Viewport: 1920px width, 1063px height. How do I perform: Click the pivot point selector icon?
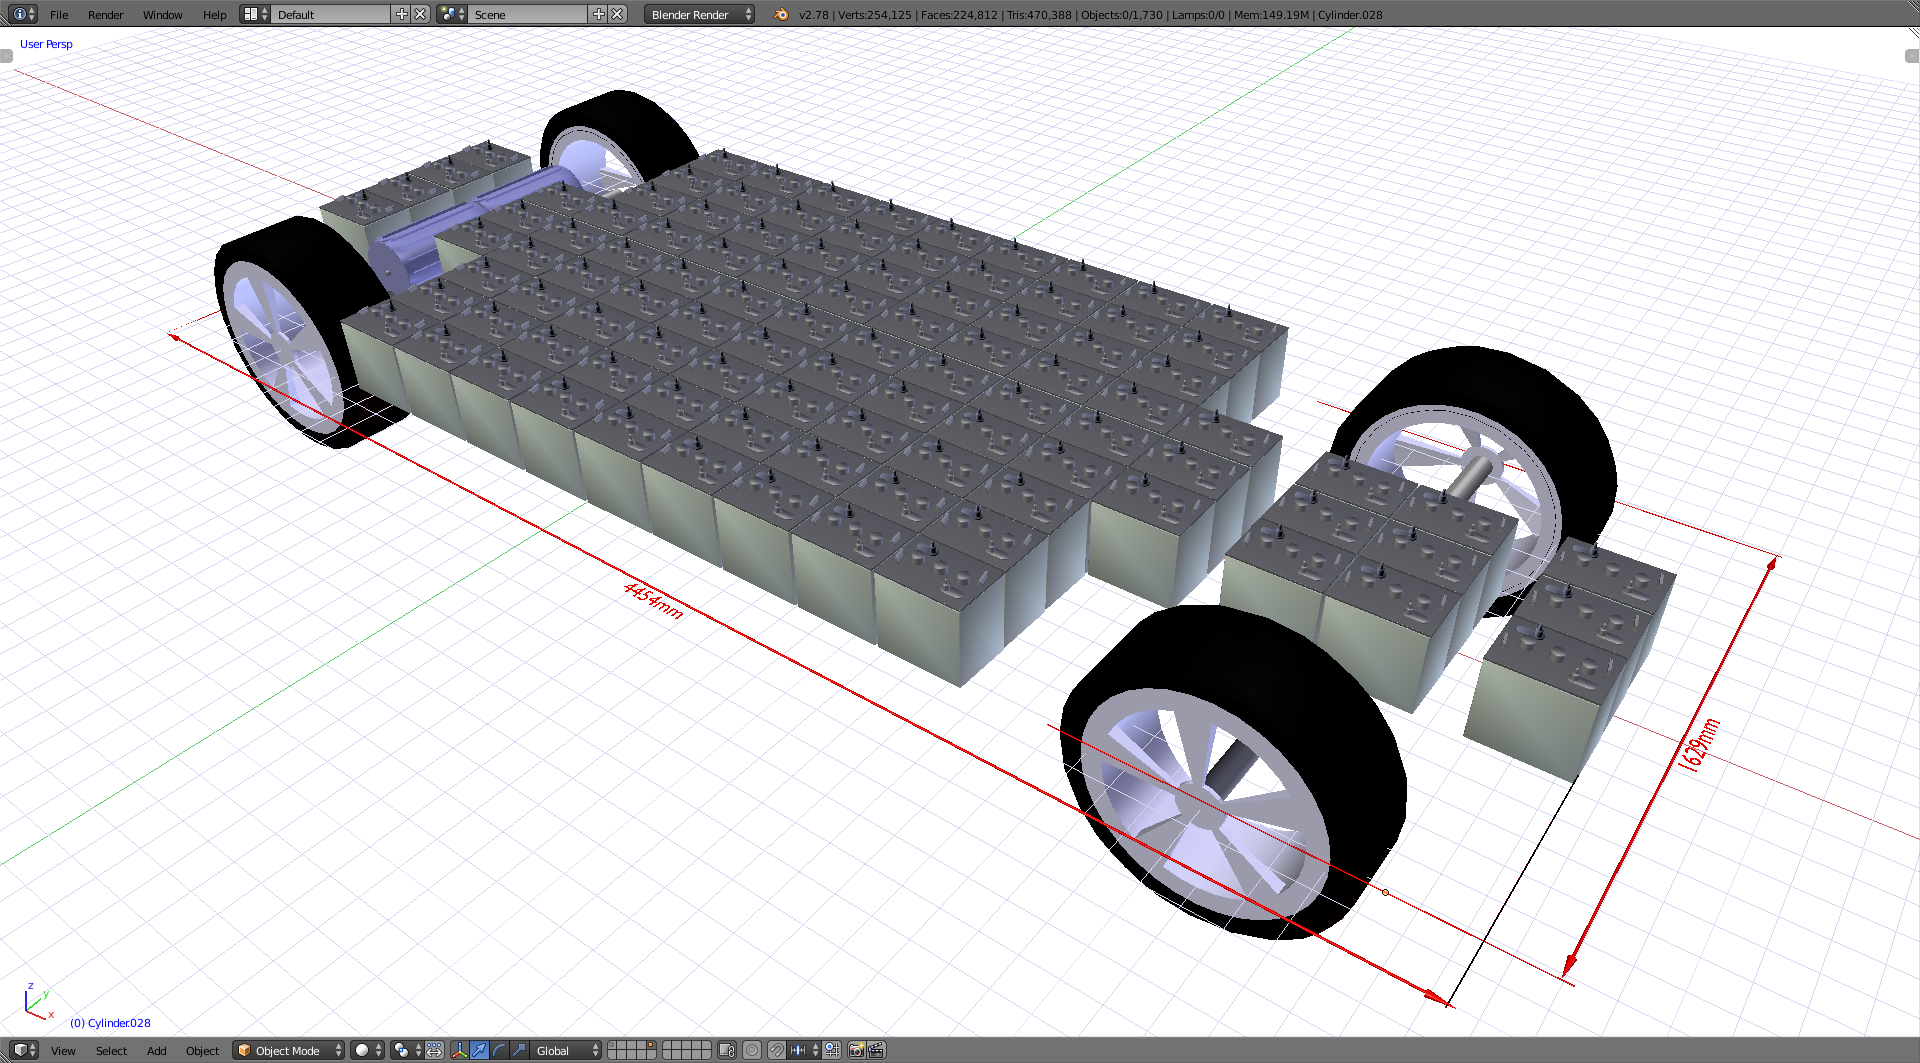402,1051
